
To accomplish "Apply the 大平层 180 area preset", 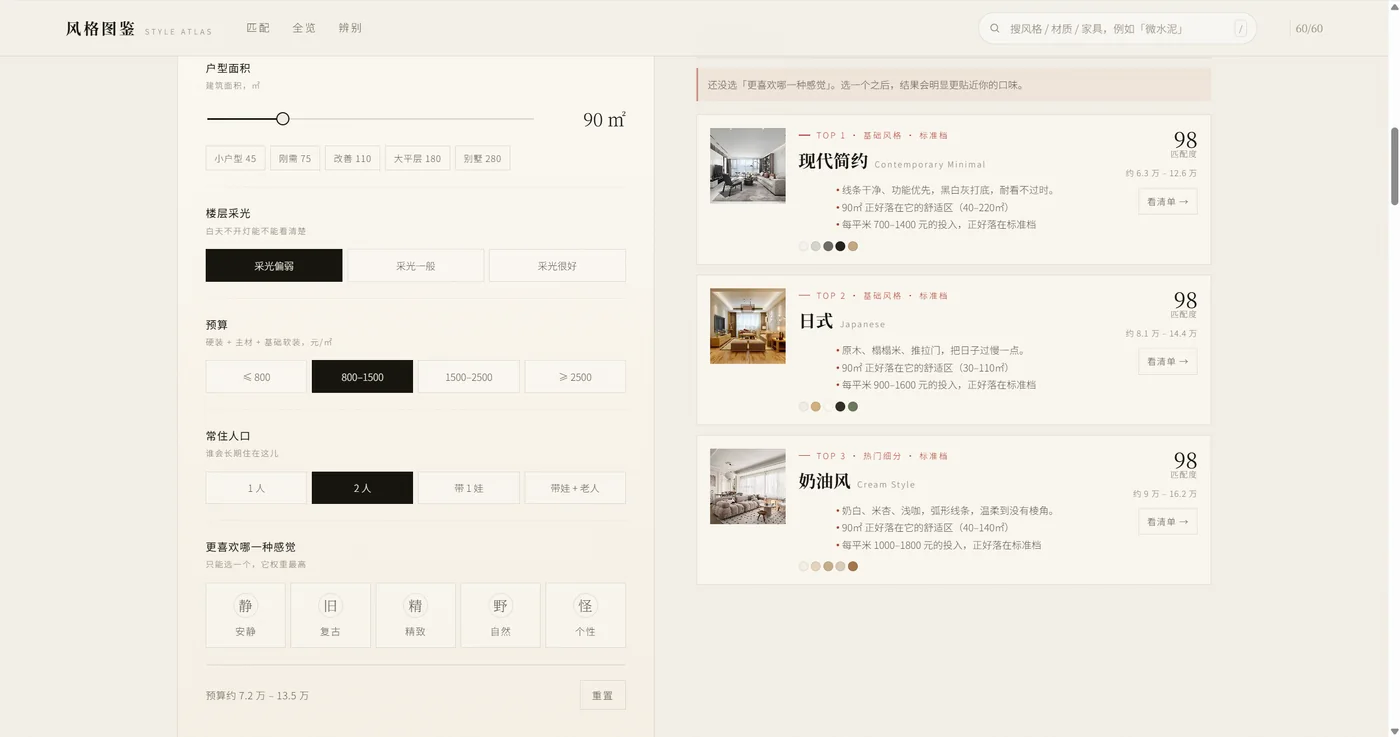I will tap(418, 158).
